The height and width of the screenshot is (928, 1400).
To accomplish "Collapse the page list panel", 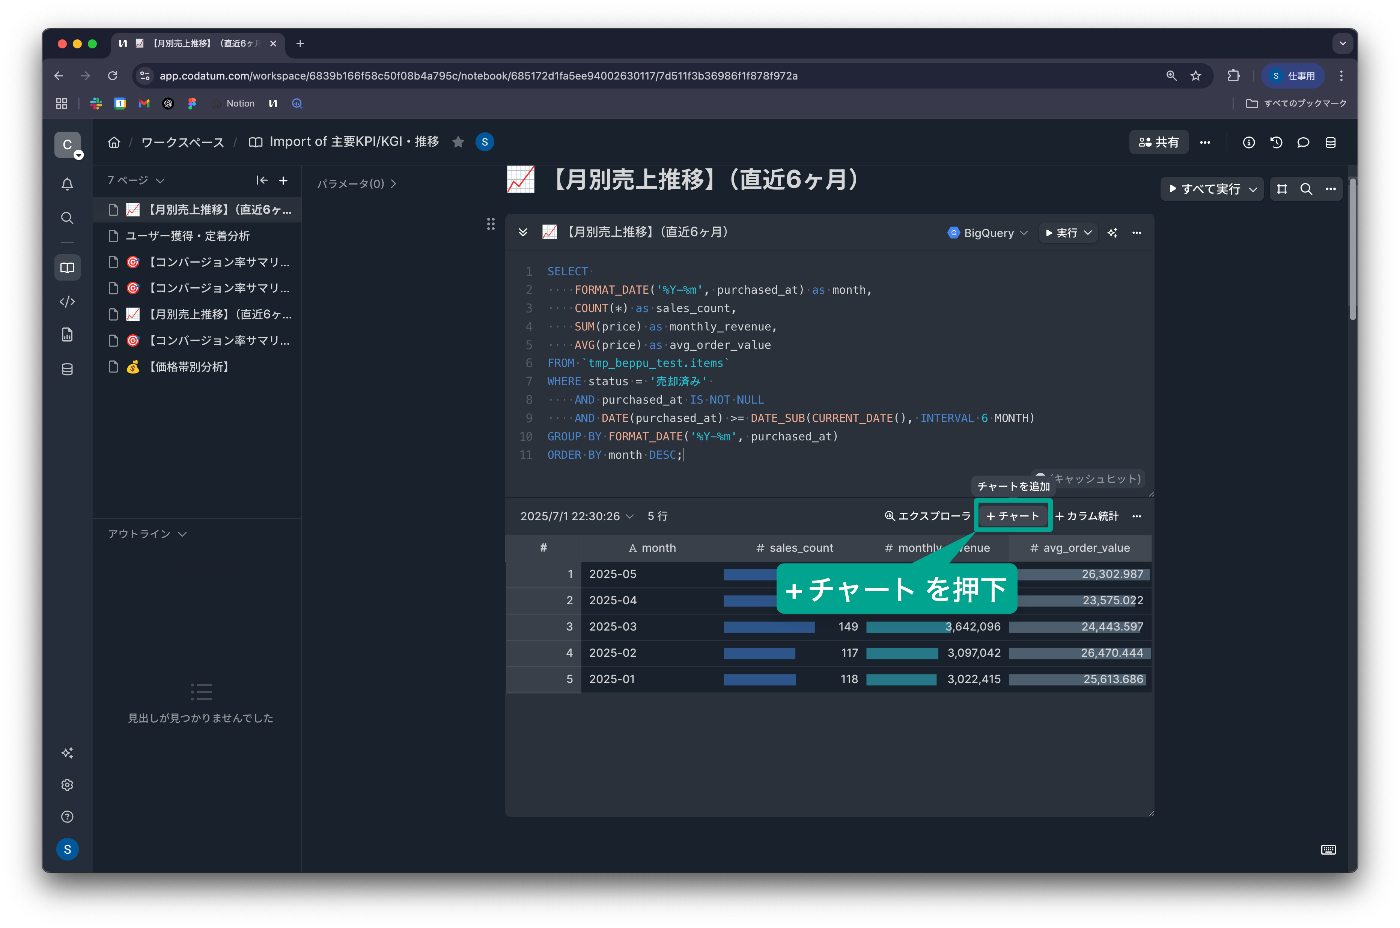I will tap(261, 180).
